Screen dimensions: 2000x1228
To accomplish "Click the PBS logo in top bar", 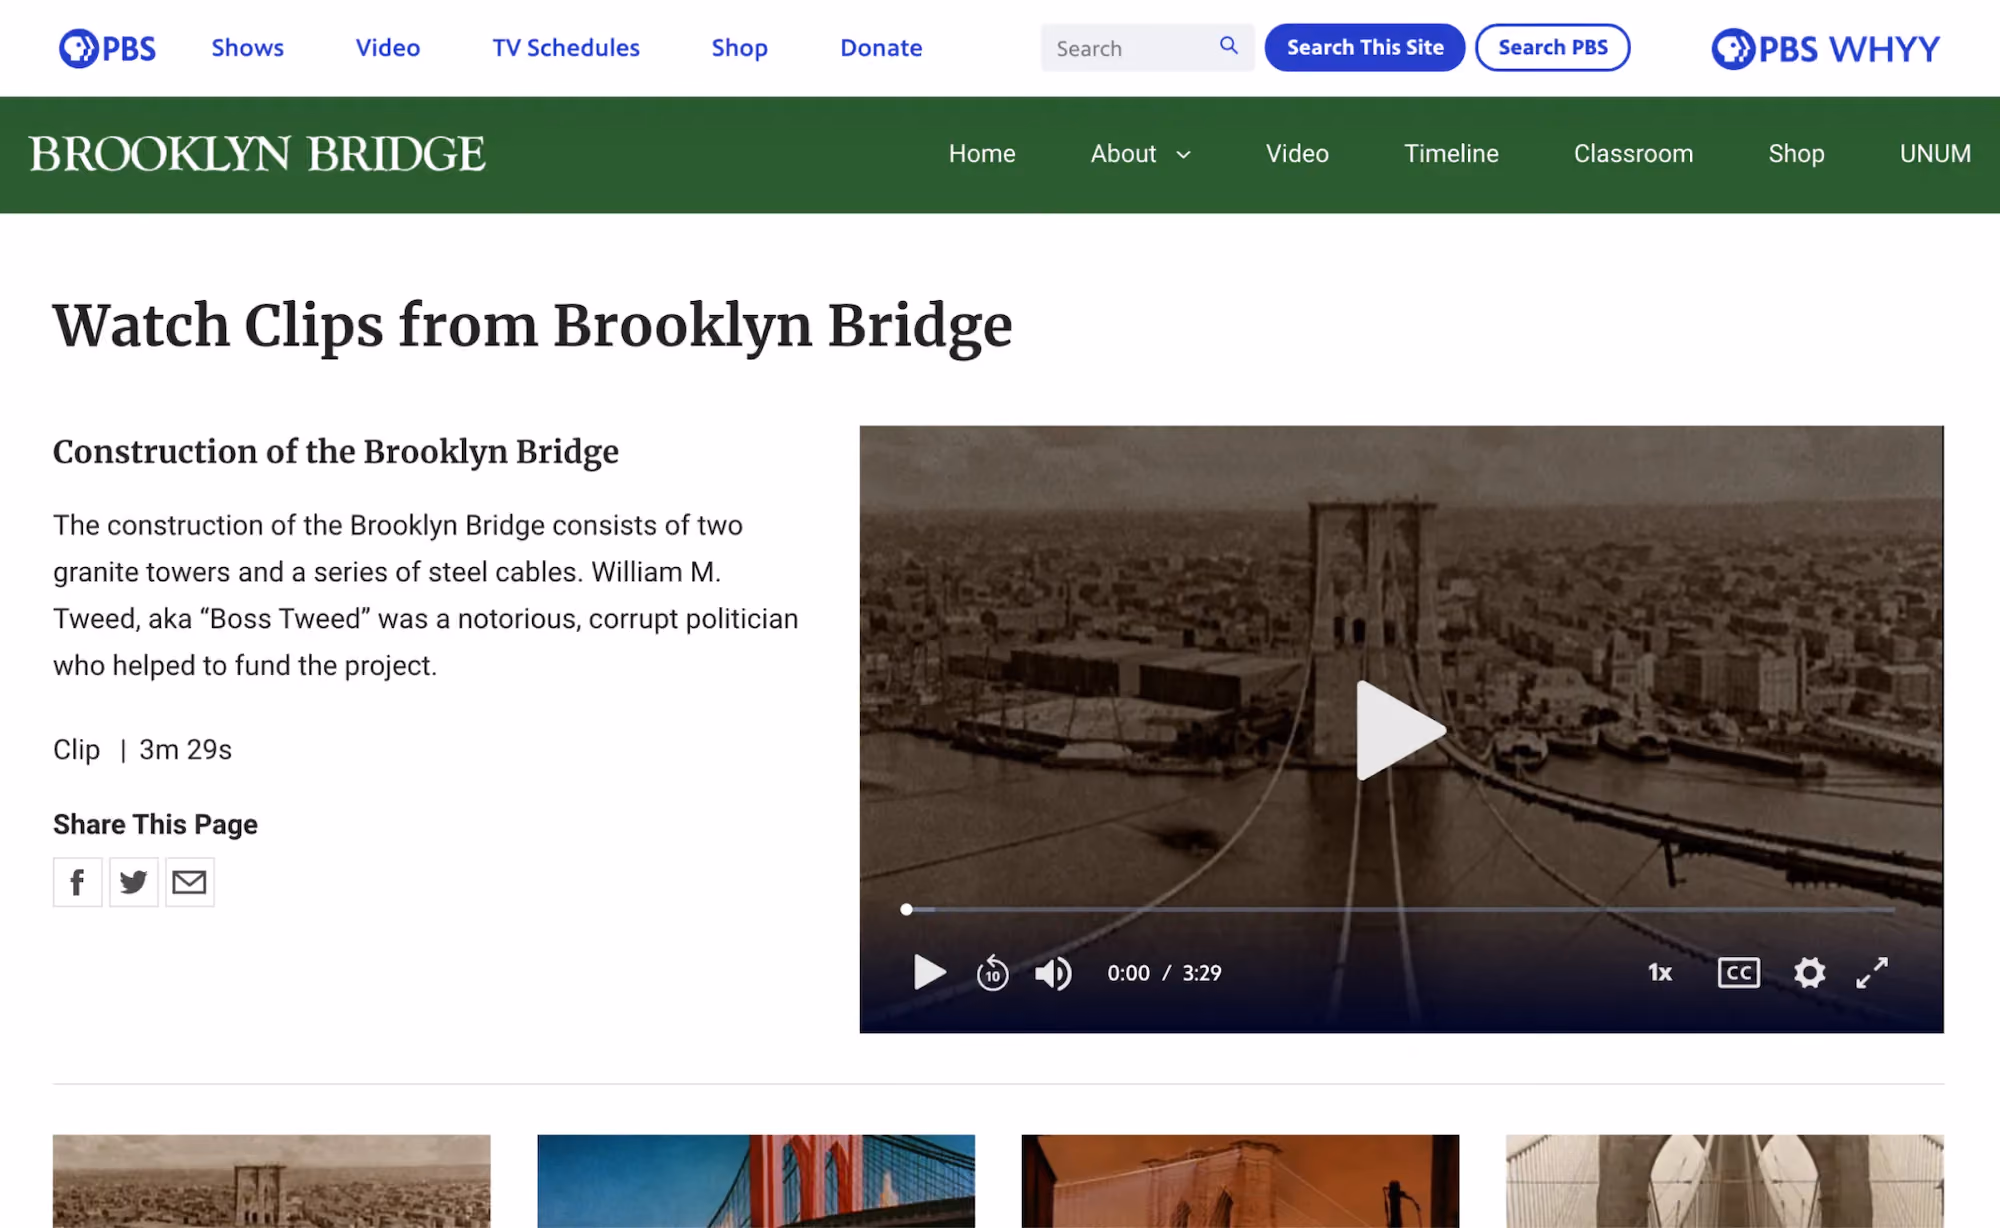I will coord(107,48).
